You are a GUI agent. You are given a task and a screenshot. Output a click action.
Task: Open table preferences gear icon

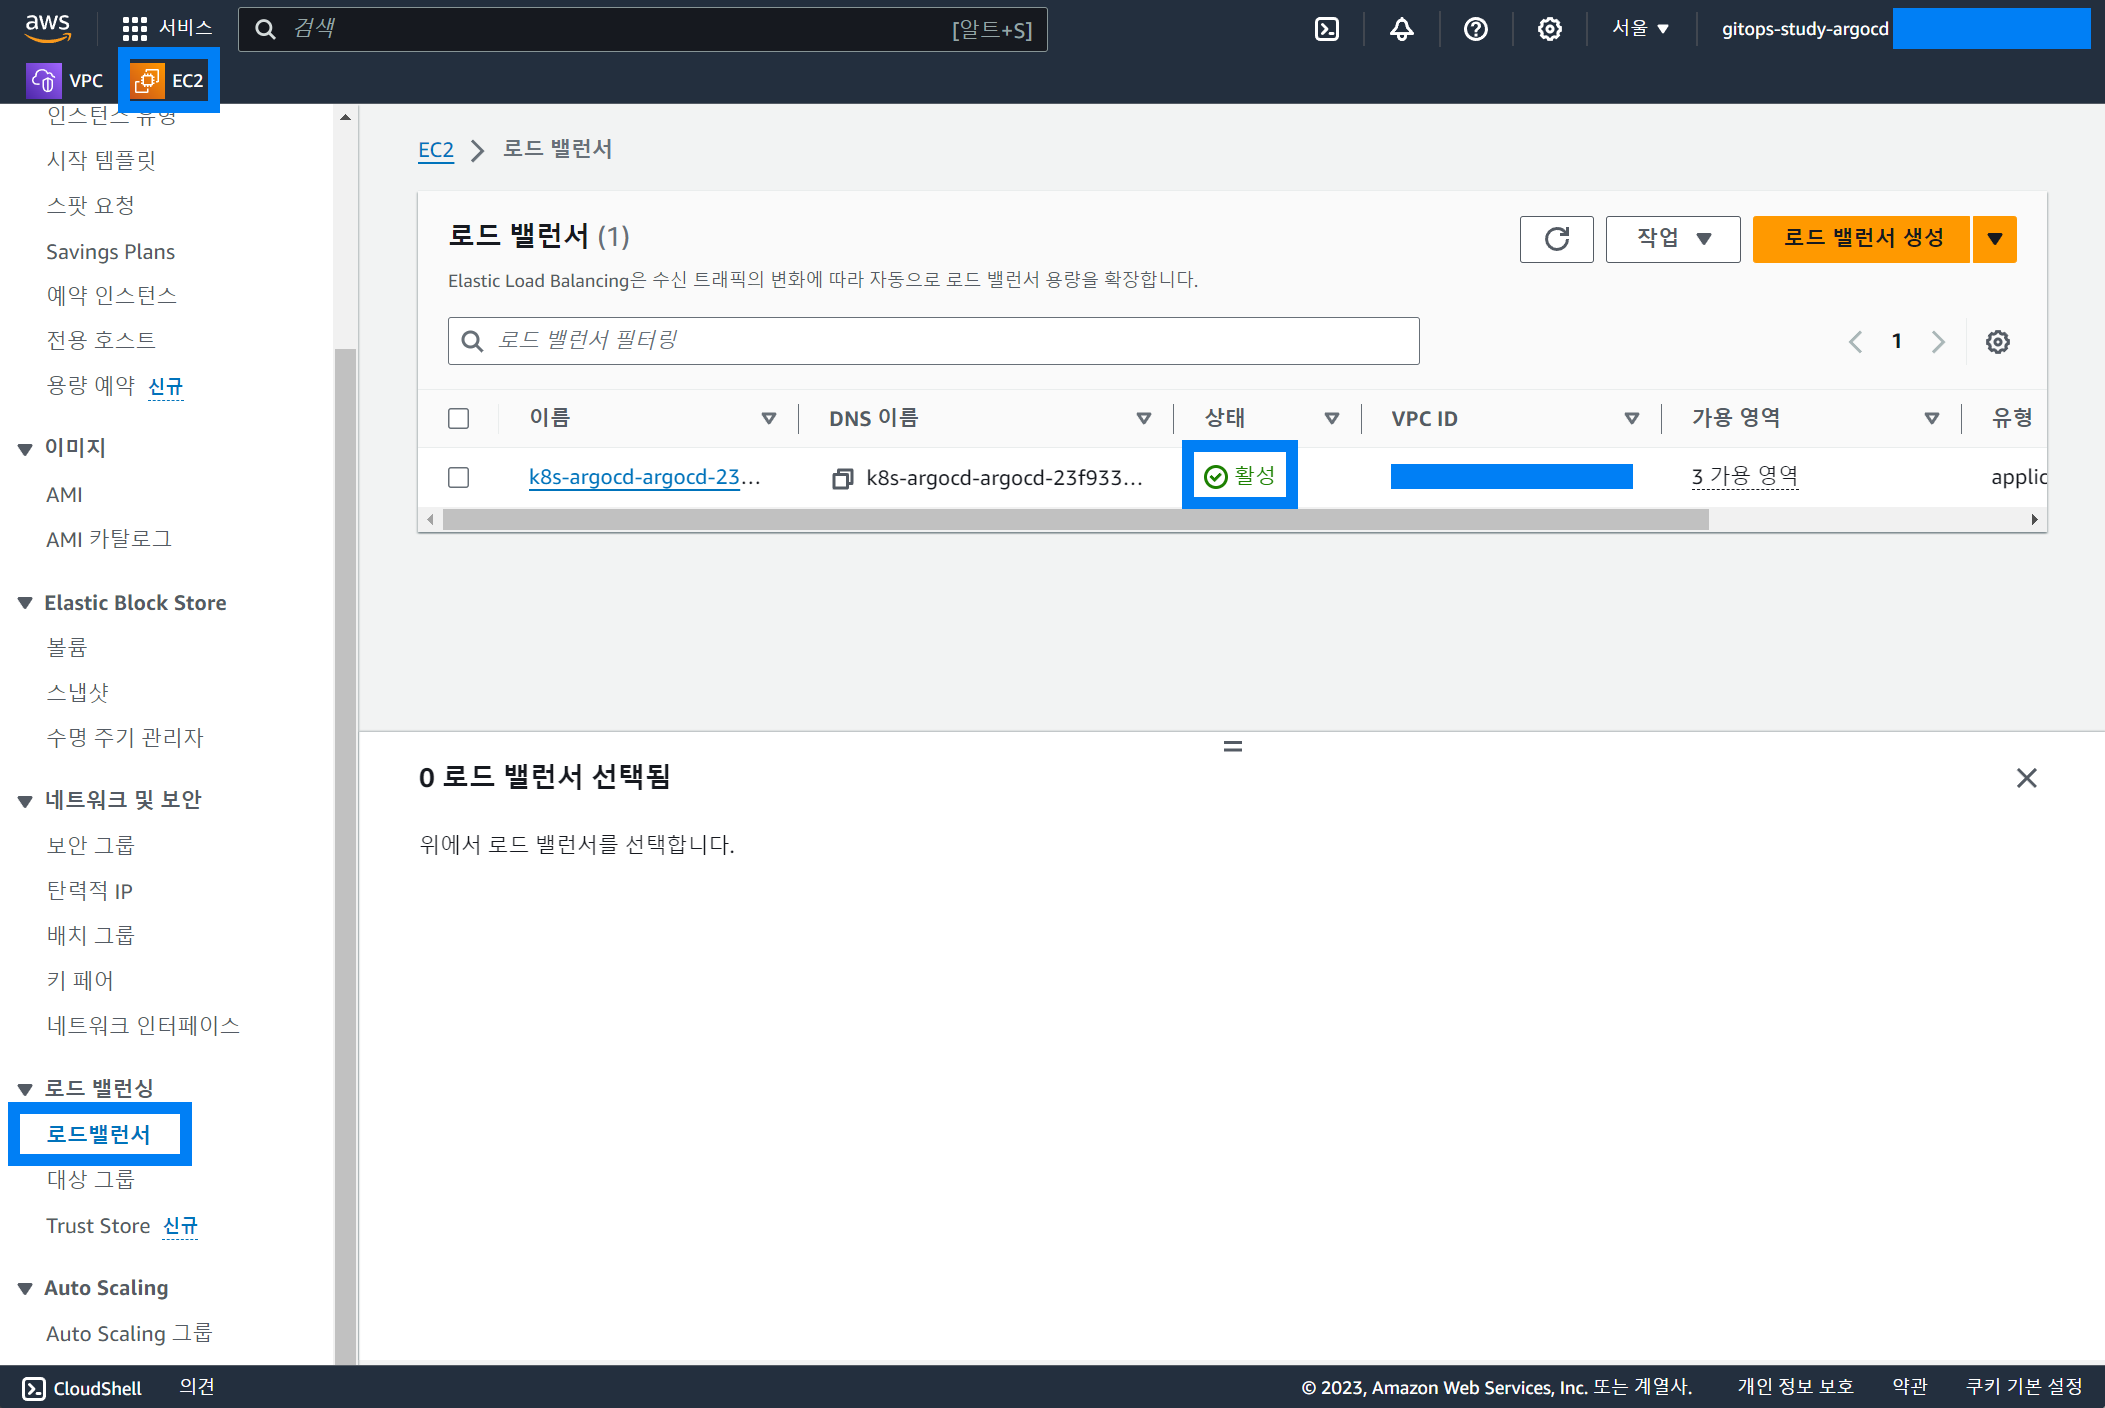pyautogui.click(x=1997, y=342)
